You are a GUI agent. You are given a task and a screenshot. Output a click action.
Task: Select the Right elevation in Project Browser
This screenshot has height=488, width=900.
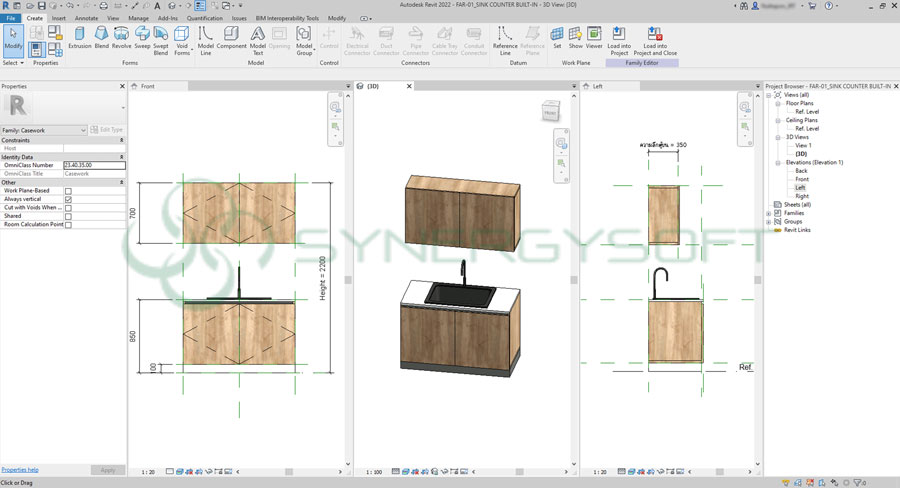point(801,196)
